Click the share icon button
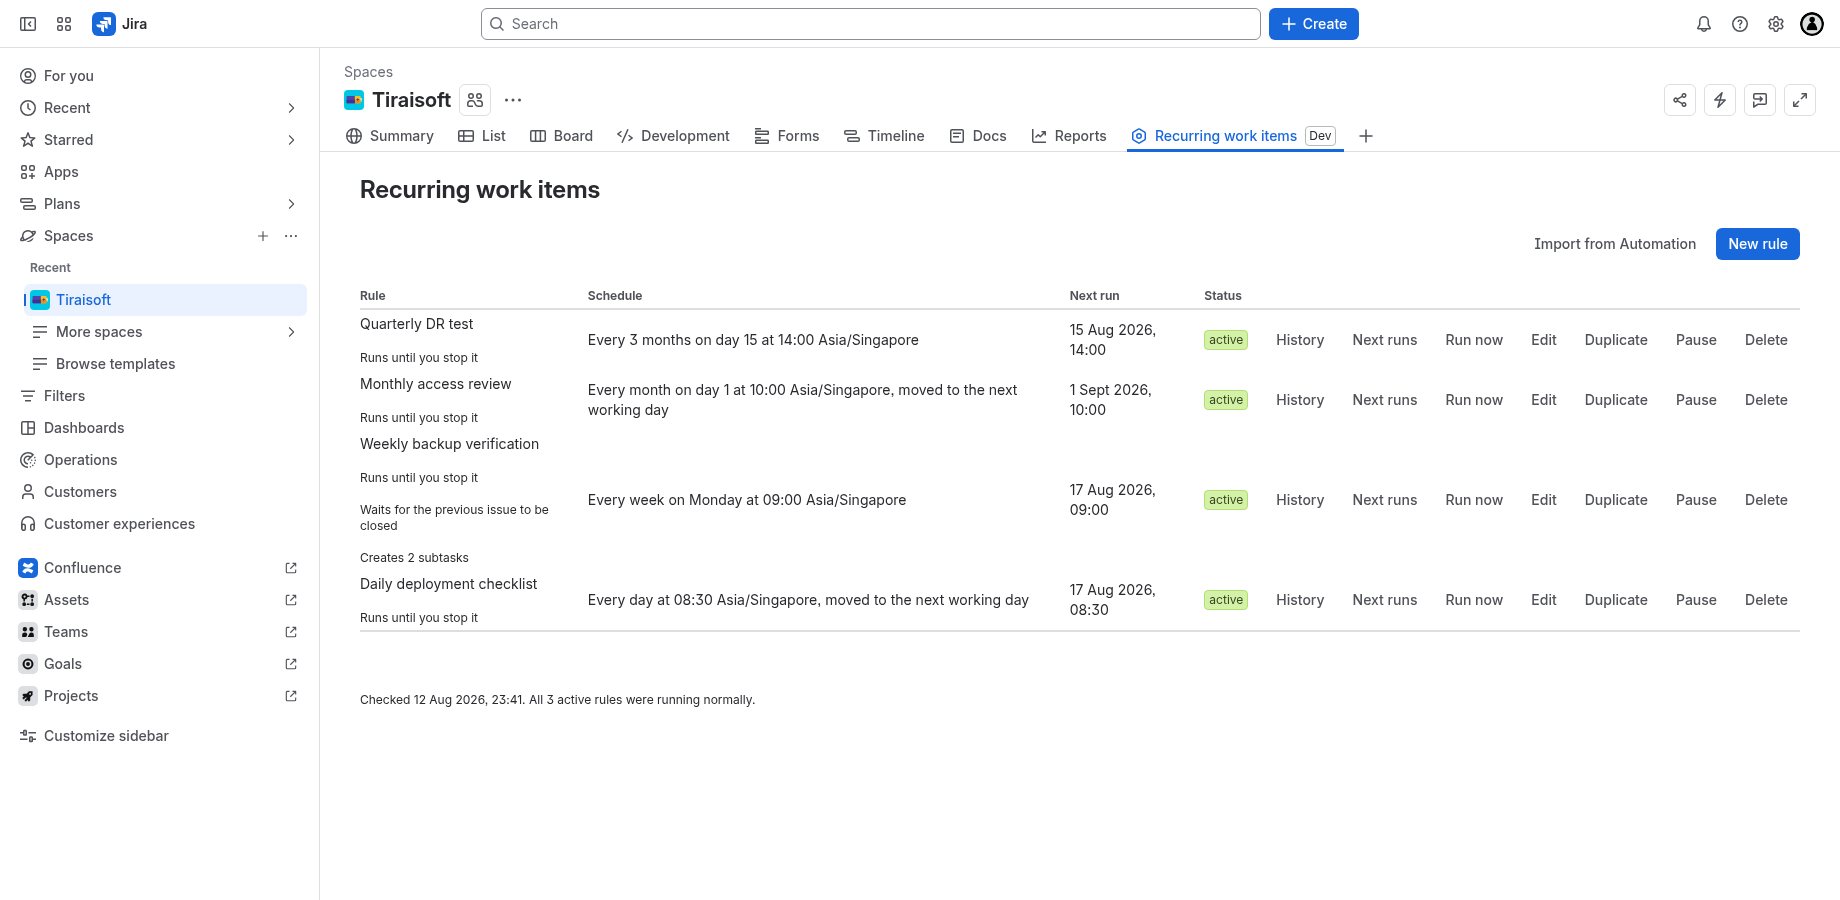1840x900 pixels. 1680,100
